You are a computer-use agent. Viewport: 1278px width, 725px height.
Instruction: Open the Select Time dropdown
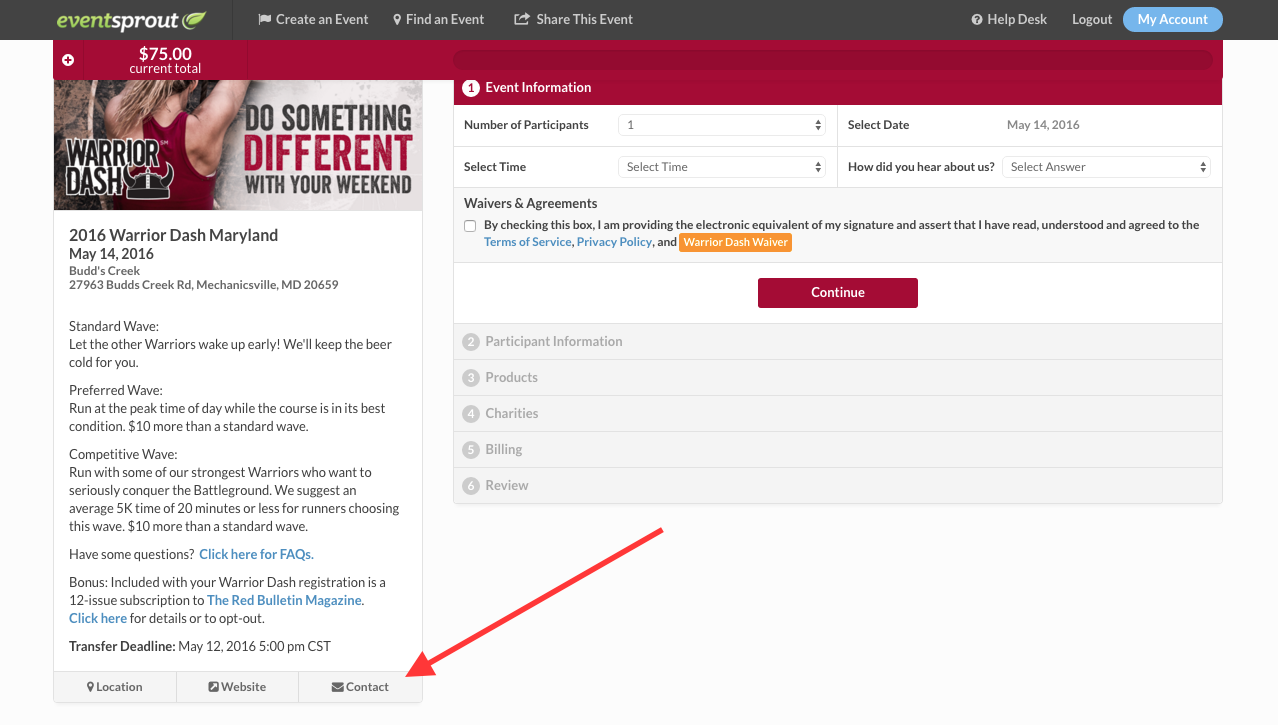pyautogui.click(x=722, y=167)
